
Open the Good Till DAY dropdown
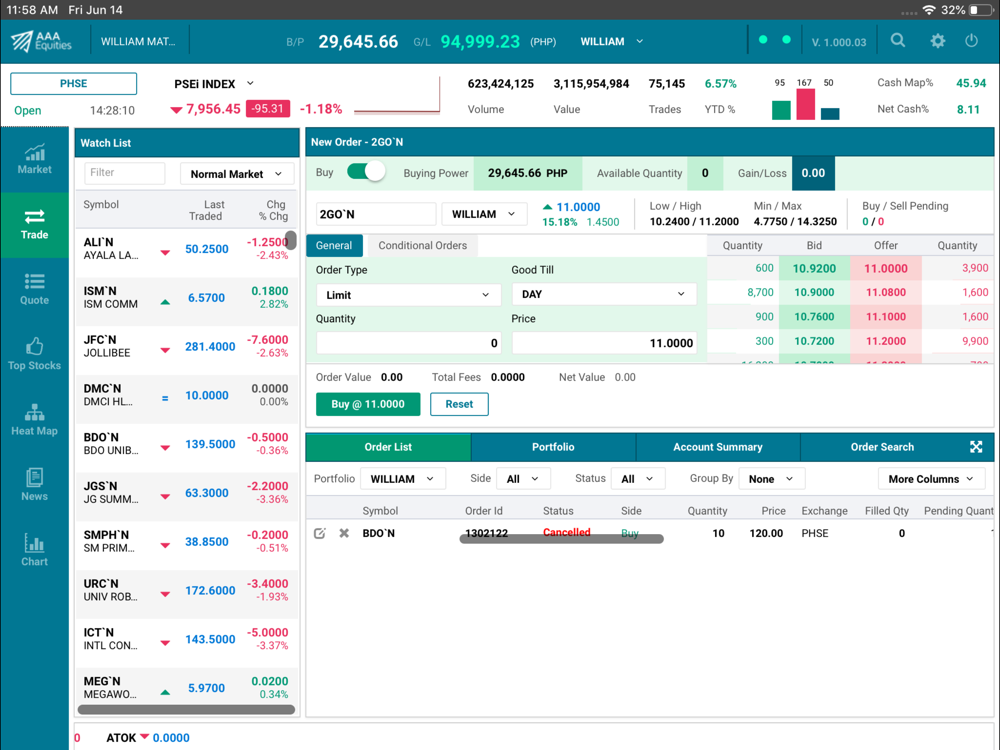(604, 294)
